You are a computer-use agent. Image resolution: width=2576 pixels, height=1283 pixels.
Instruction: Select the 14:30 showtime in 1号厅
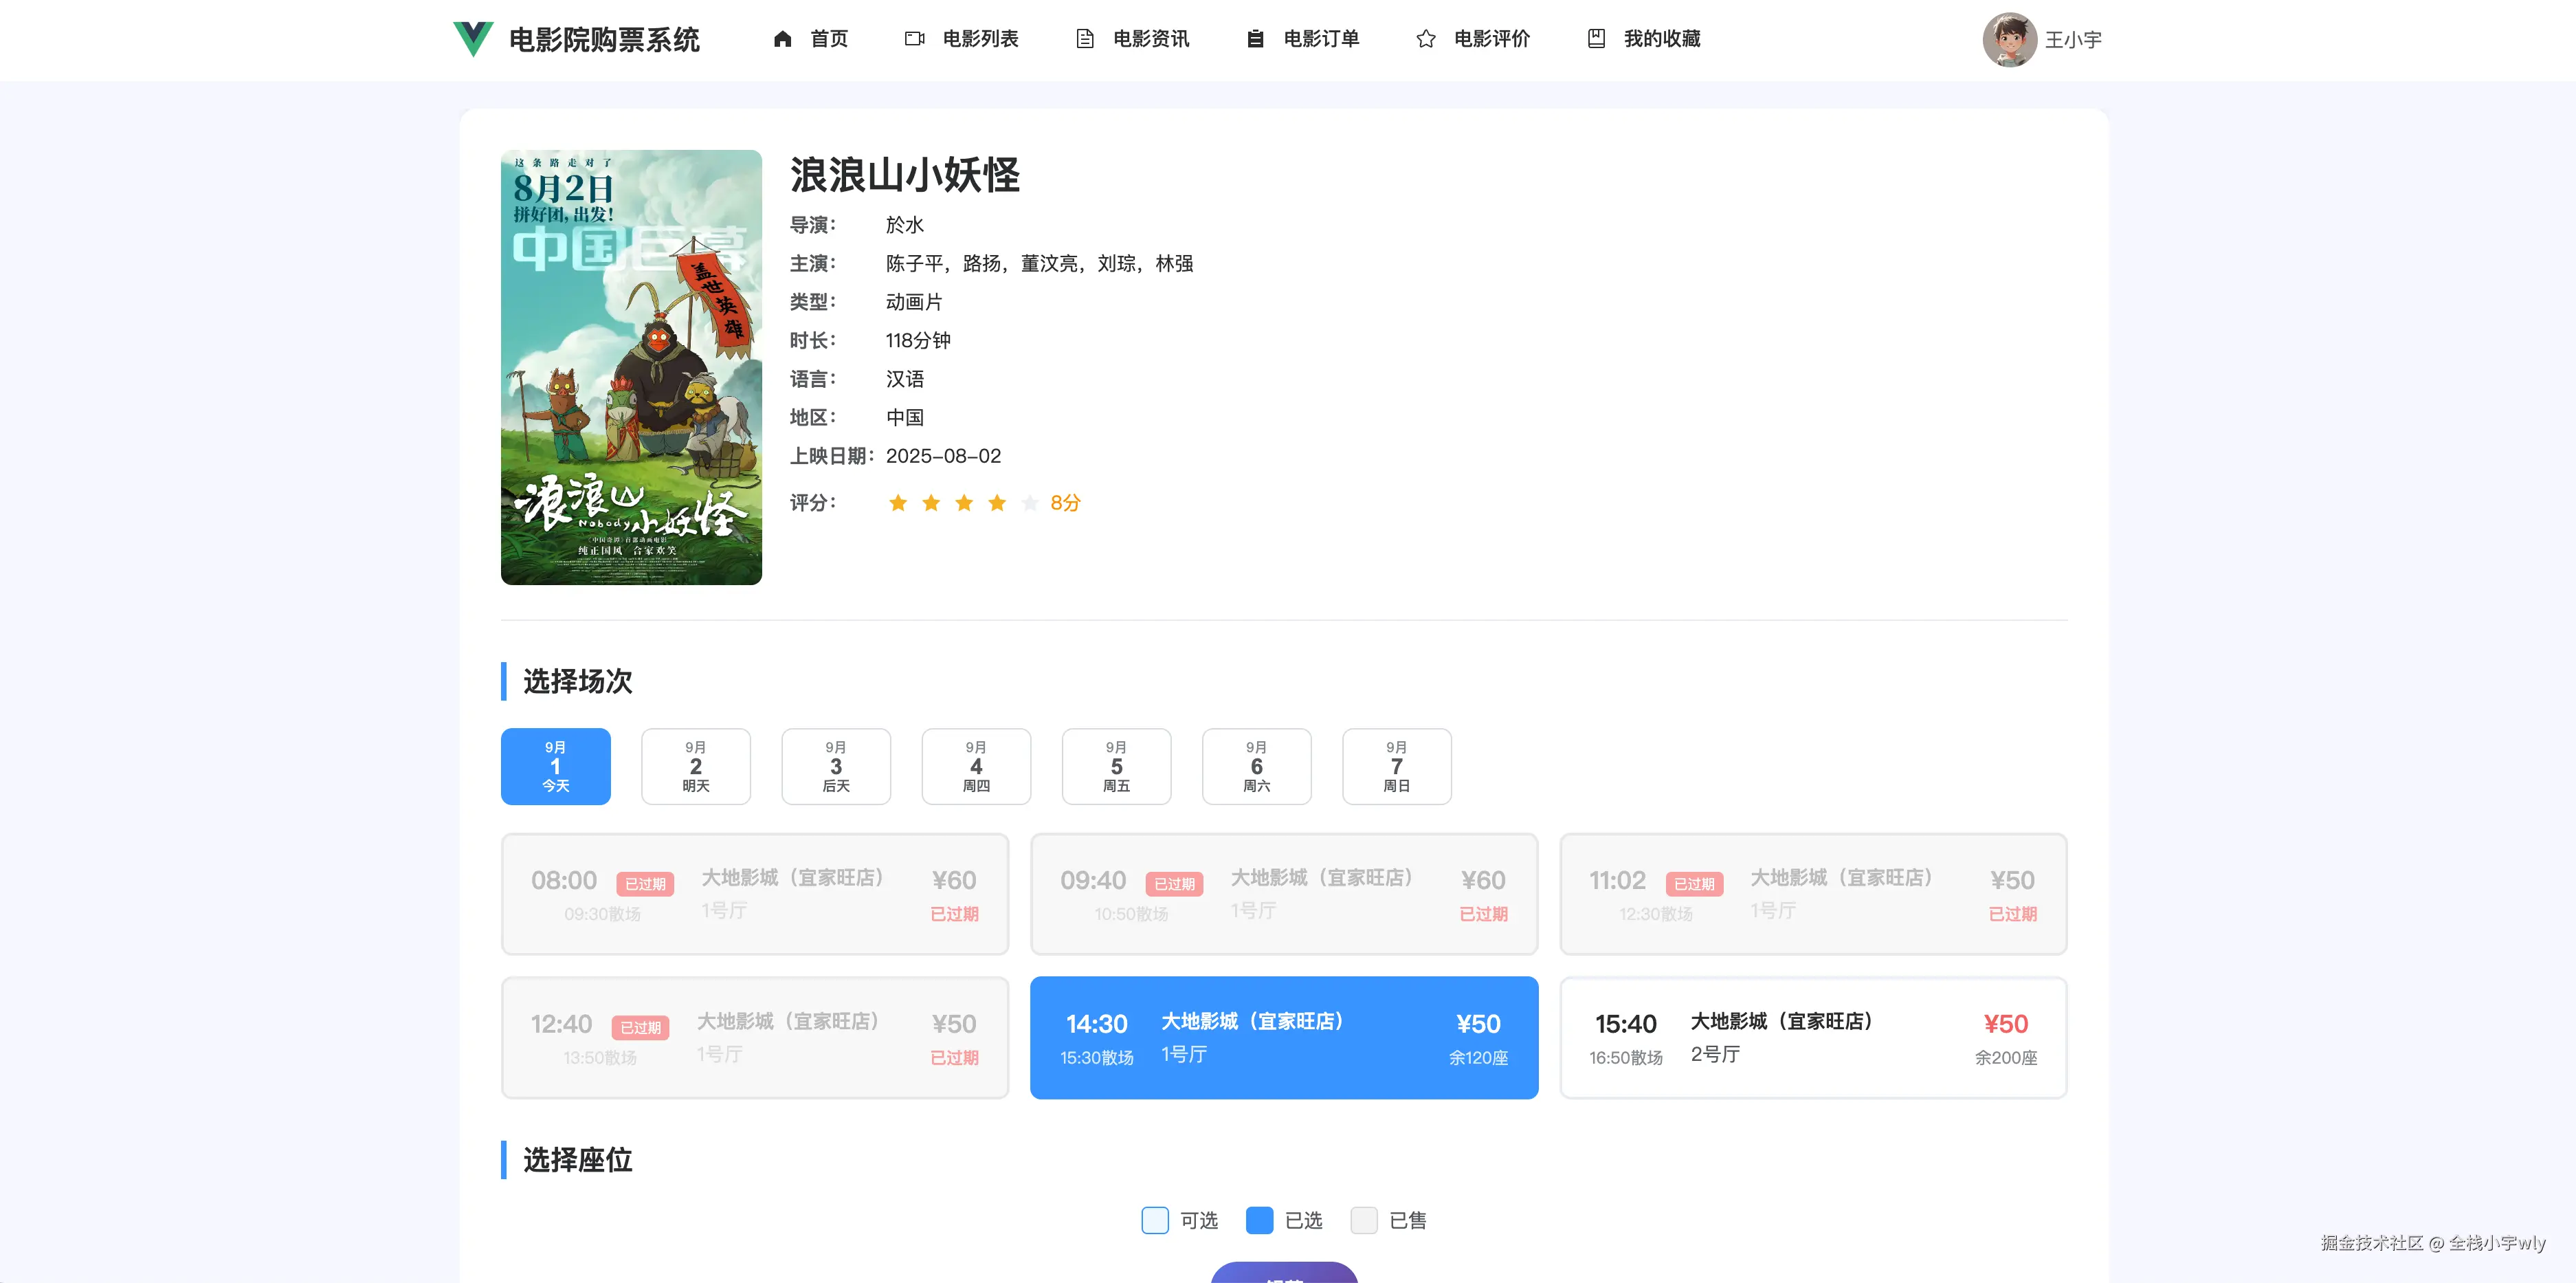pos(1284,1037)
